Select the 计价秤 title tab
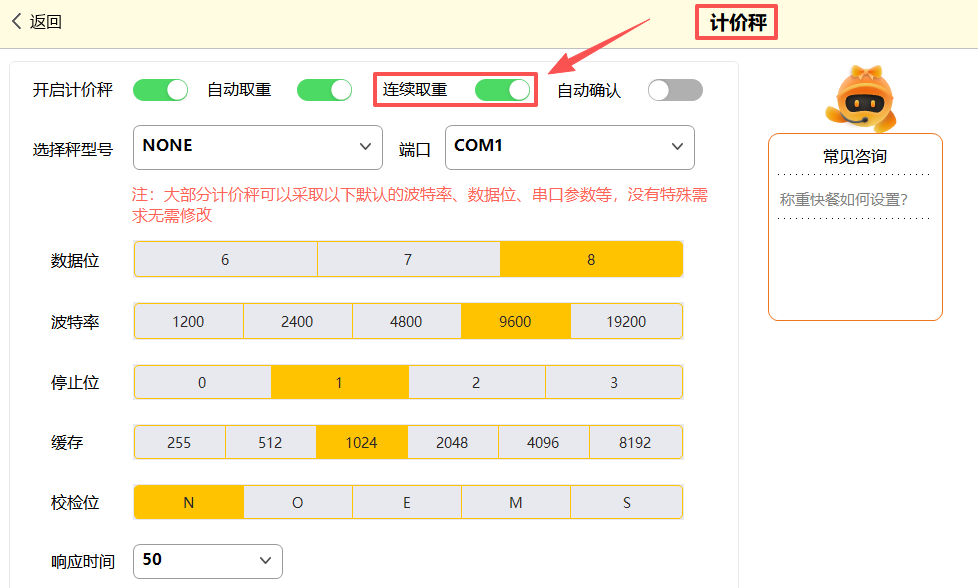Screen dimensions: 978x588 (x=737, y=23)
